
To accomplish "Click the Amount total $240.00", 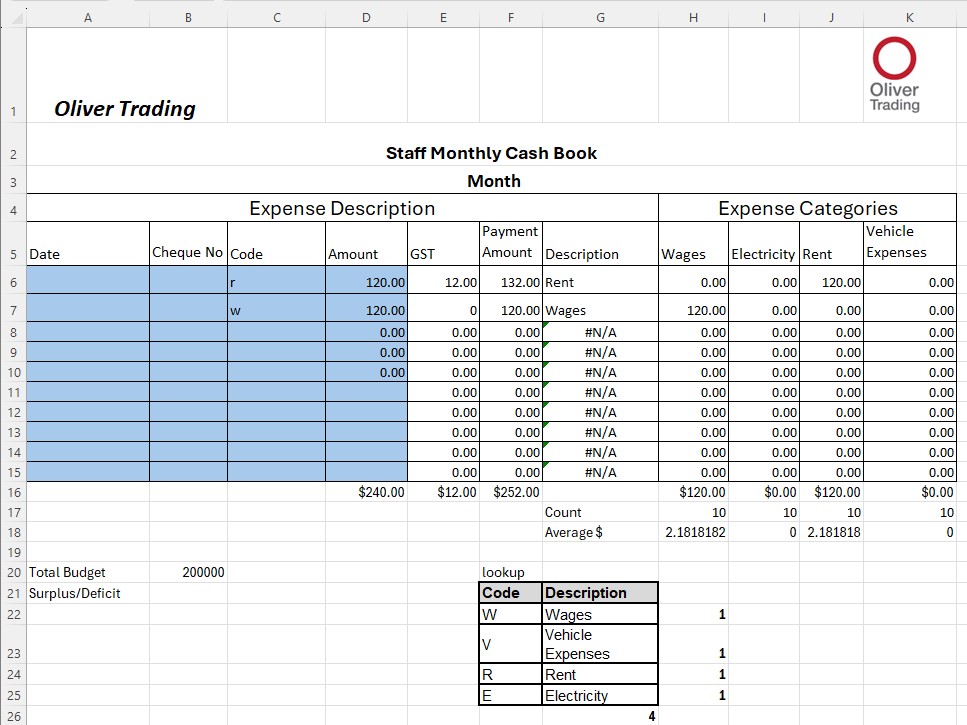I will [x=366, y=493].
